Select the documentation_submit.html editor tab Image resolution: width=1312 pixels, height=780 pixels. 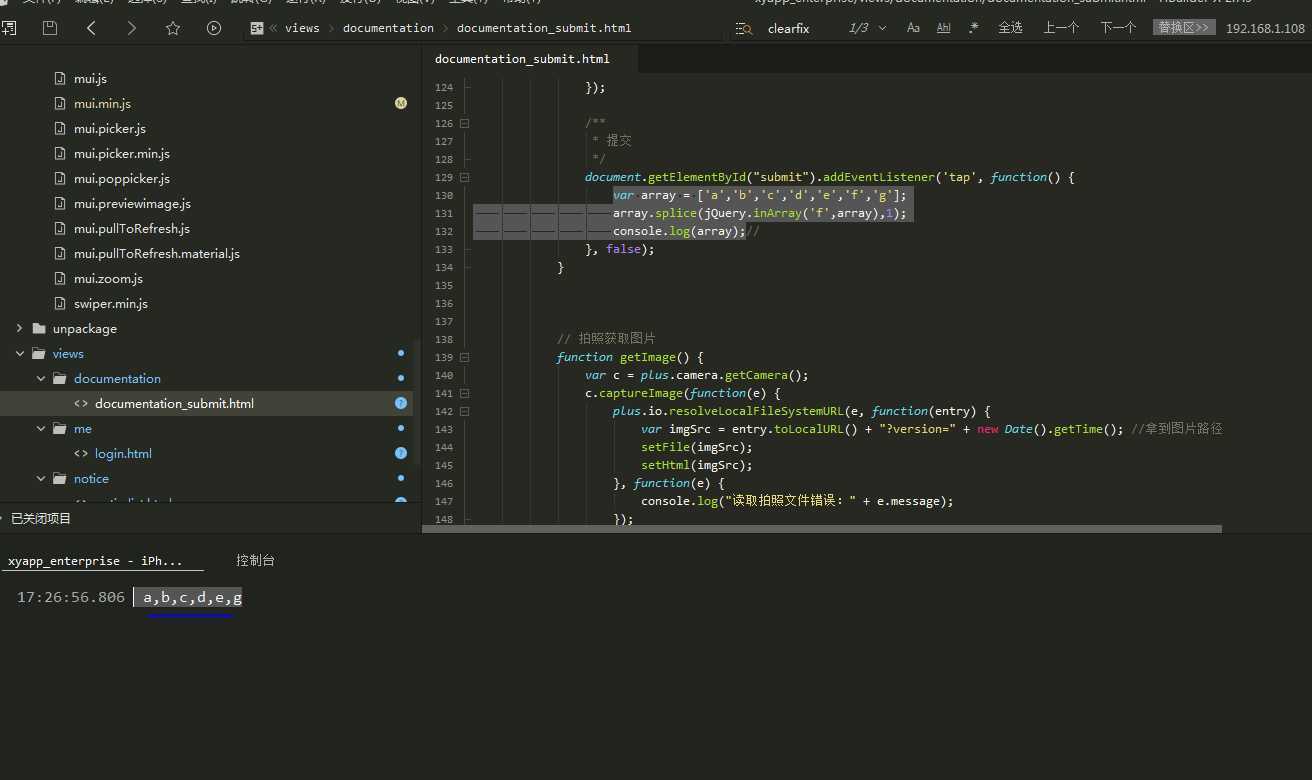tap(522, 59)
